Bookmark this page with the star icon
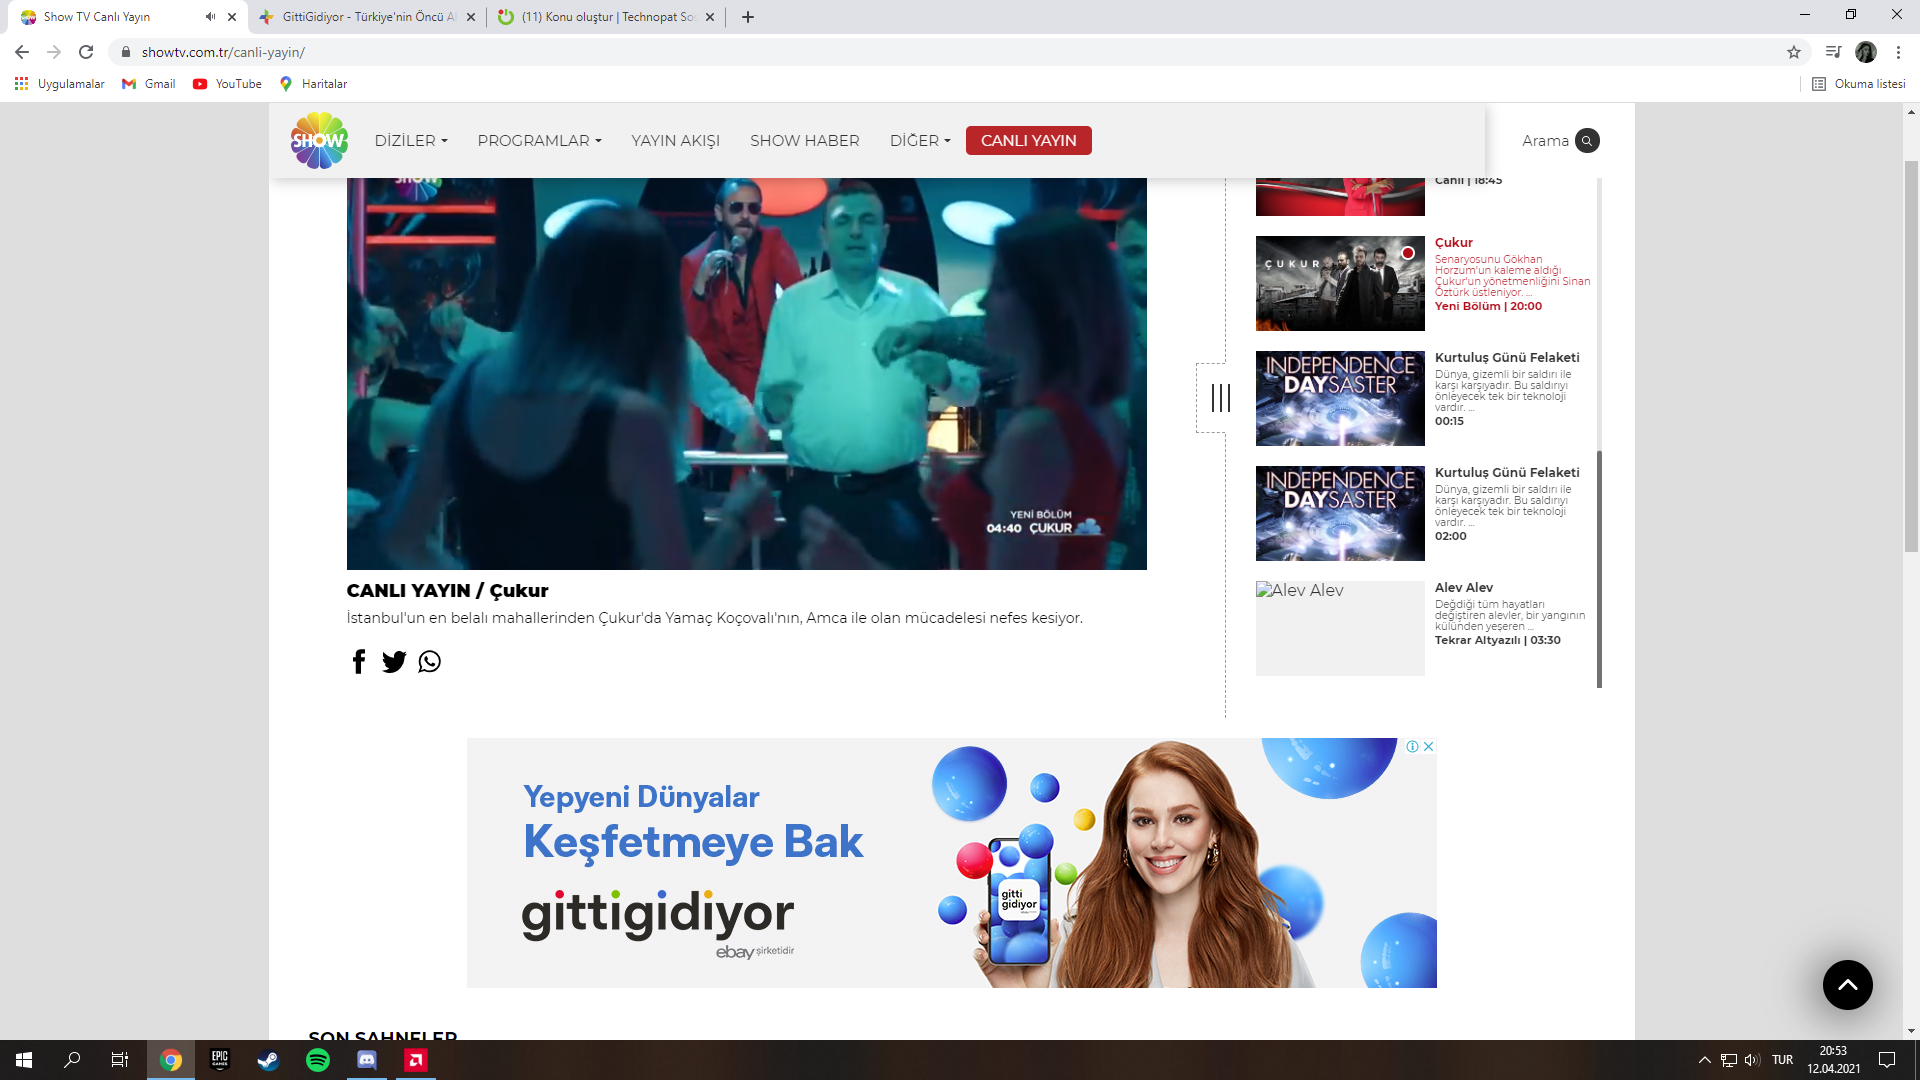Screen dimensions: 1920x1080 [1794, 52]
